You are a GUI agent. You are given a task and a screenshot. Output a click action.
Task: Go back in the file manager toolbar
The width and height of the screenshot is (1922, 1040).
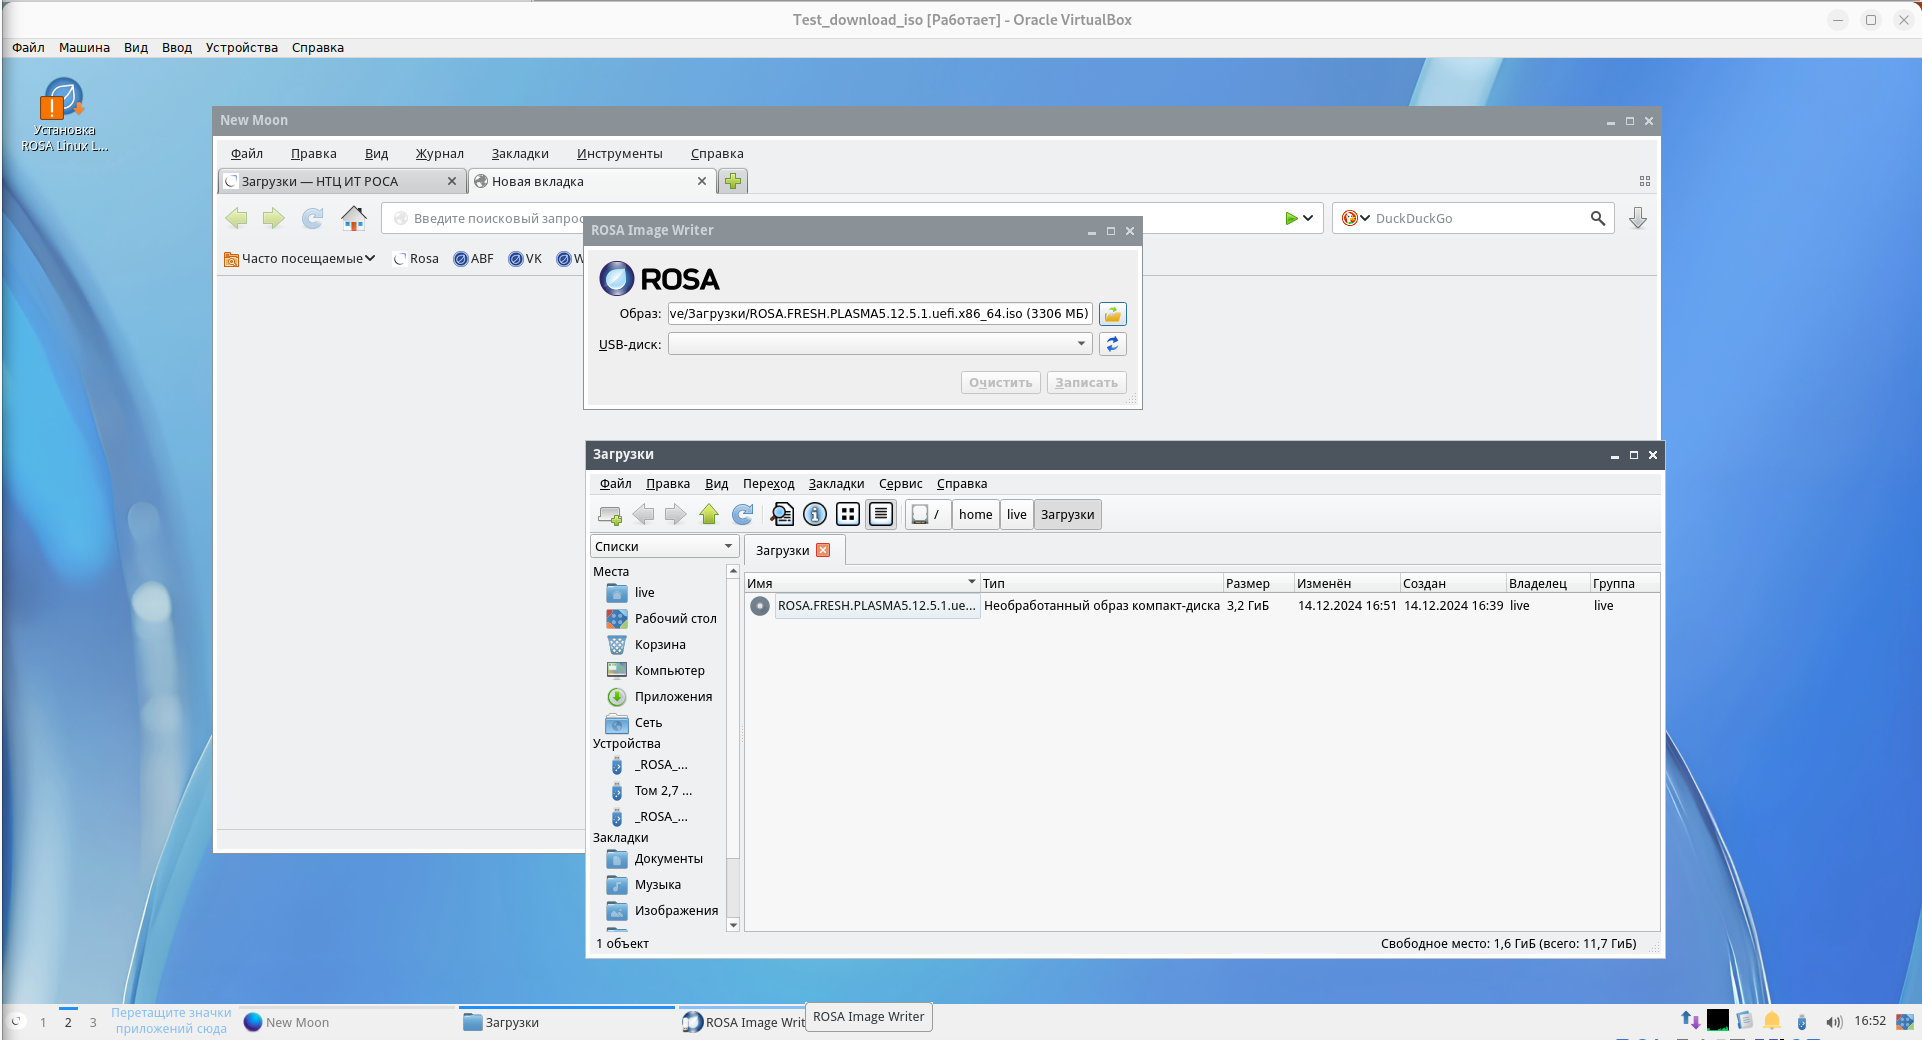[x=643, y=515]
